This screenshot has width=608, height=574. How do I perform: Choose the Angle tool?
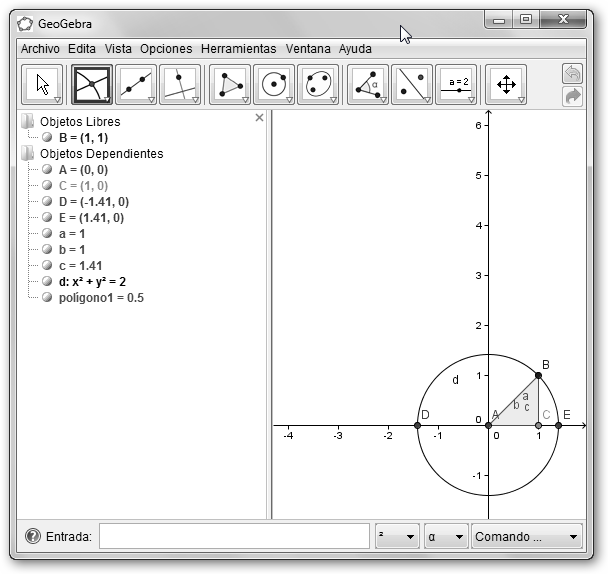click(x=367, y=85)
